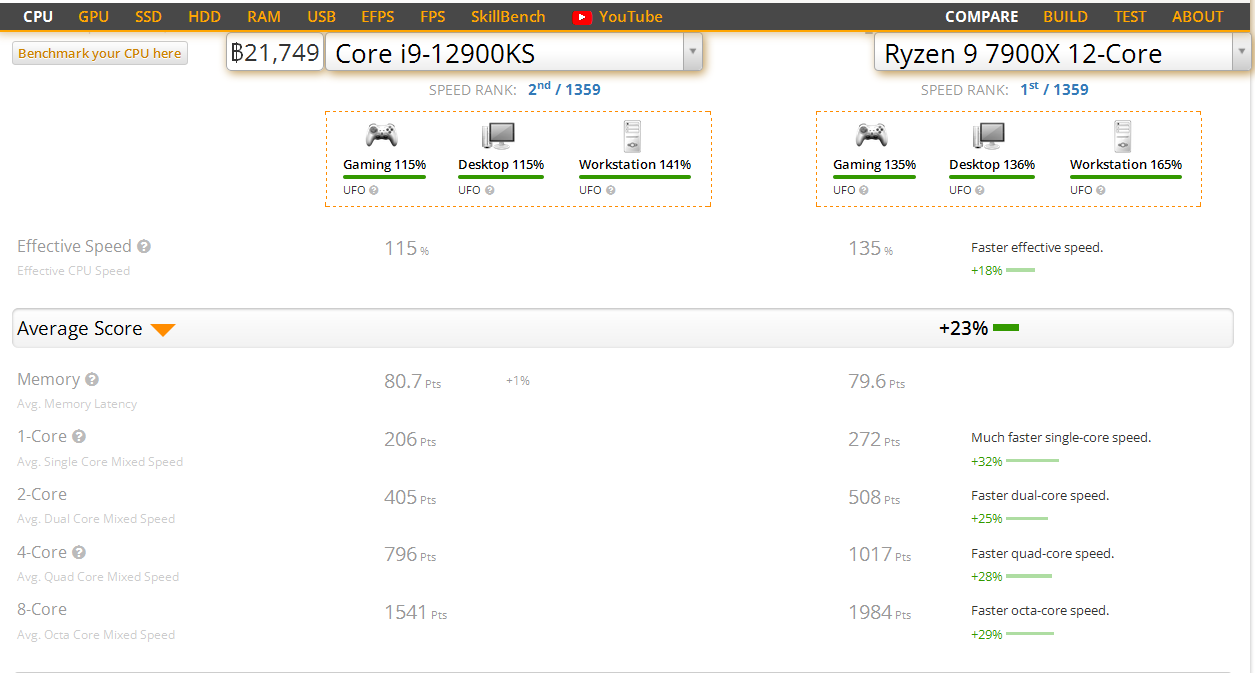This screenshot has width=1255, height=673.
Task: Click UFO help icon under Gaming 115%
Action: click(374, 190)
